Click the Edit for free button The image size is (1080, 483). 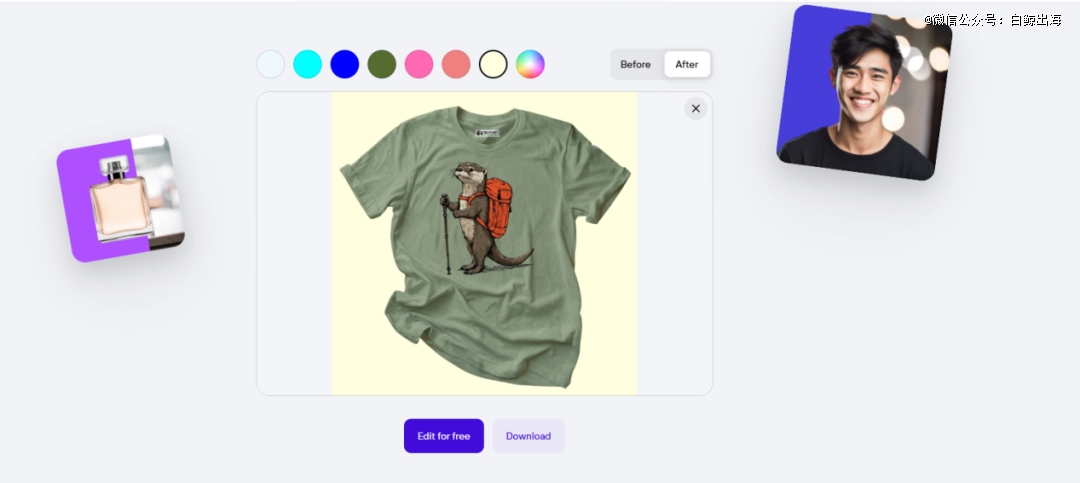444,436
